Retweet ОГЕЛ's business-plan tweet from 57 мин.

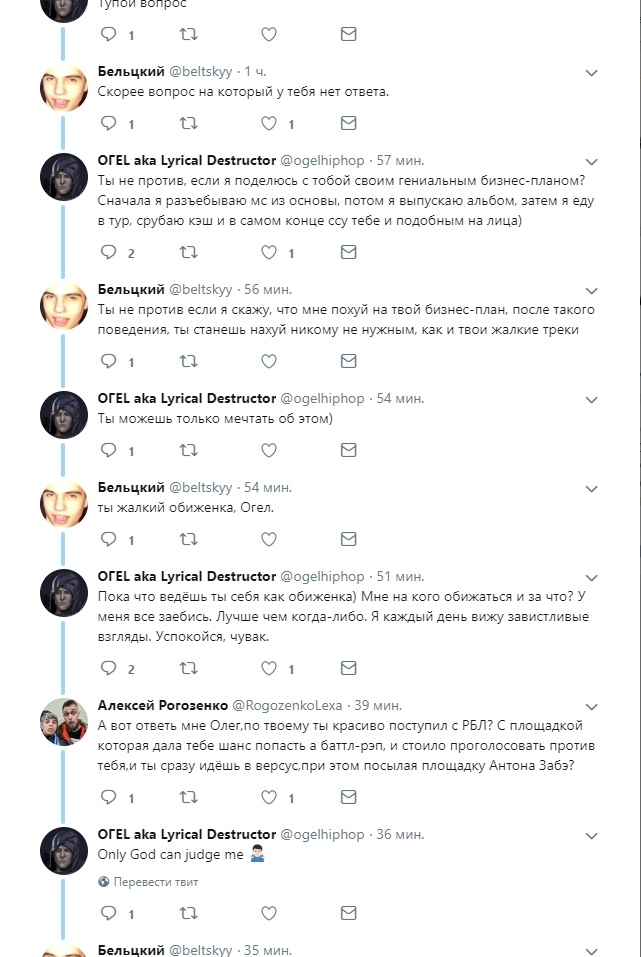click(188, 253)
